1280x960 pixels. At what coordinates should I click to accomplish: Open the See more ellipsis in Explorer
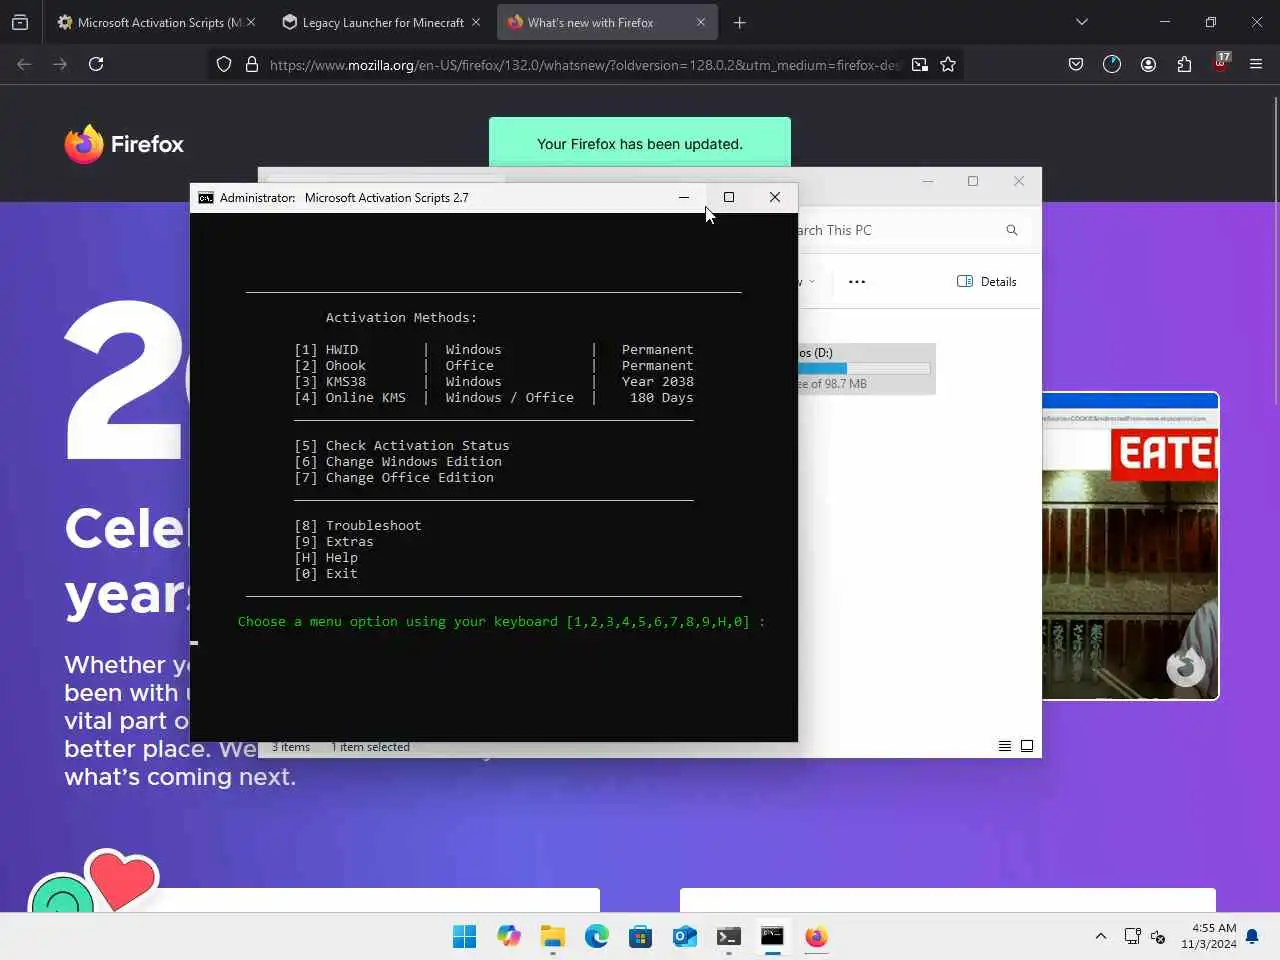857,282
